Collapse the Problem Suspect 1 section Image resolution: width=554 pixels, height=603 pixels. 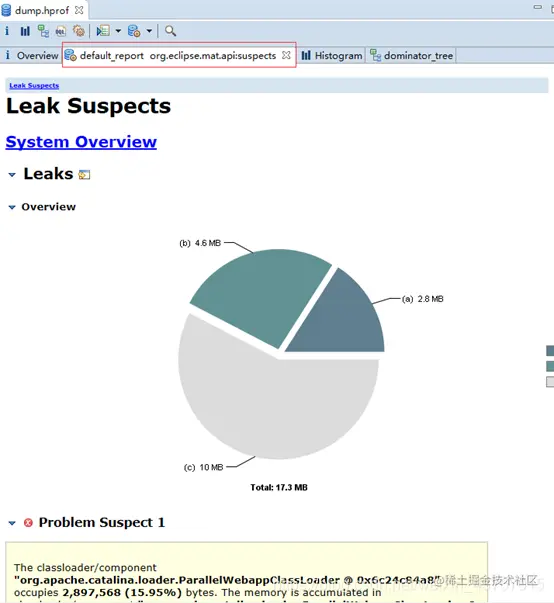click(12, 523)
